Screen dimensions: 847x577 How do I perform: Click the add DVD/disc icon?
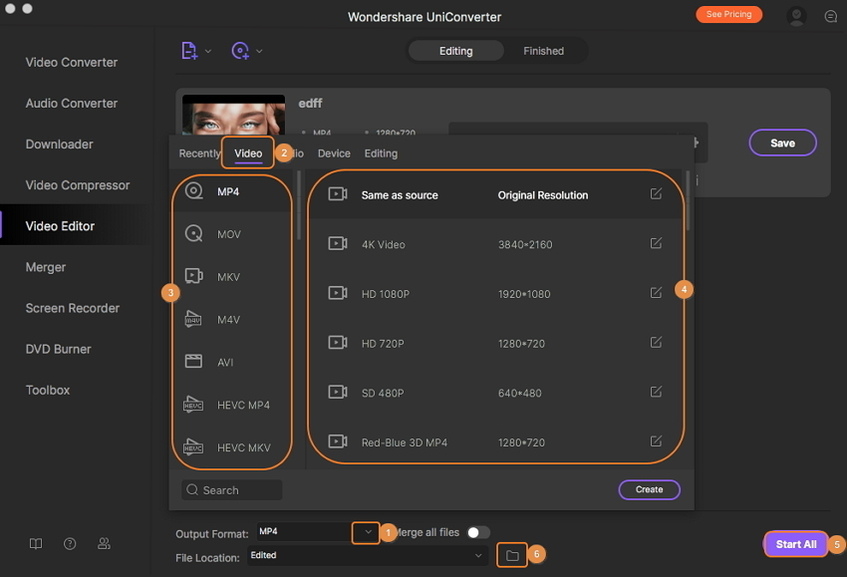(240, 50)
